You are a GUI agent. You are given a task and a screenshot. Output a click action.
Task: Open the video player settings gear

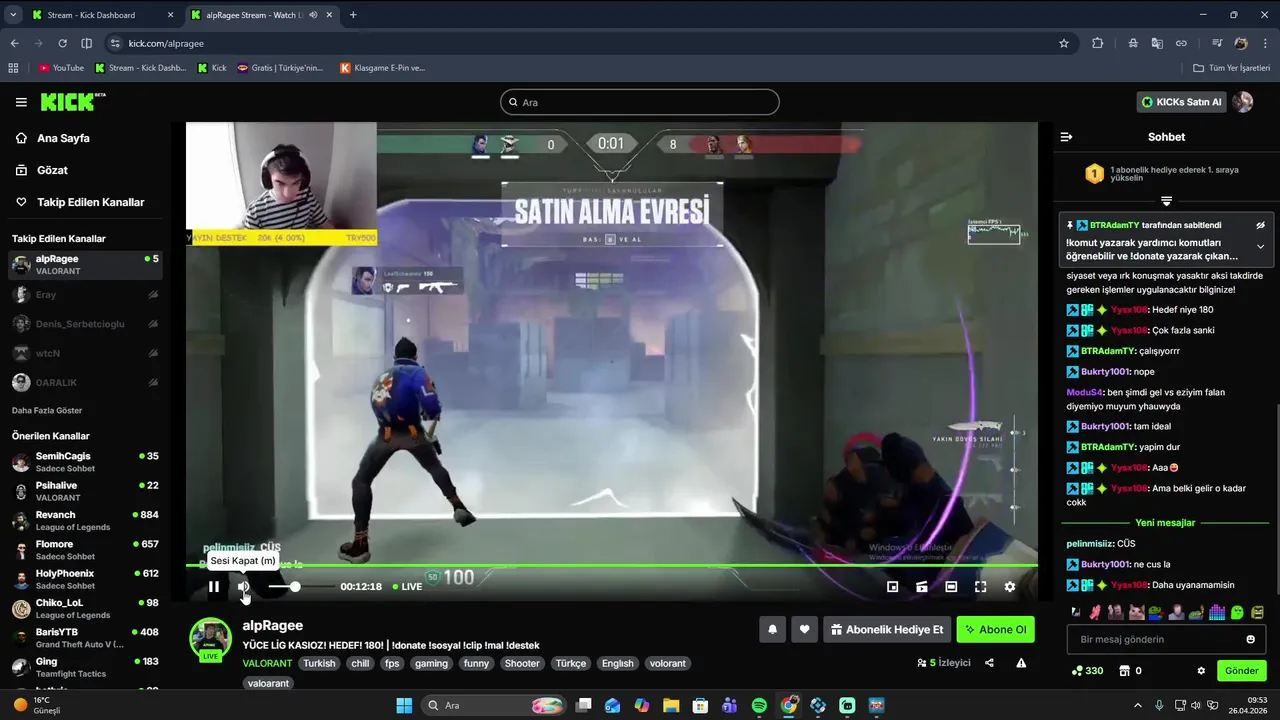pyautogui.click(x=1010, y=587)
